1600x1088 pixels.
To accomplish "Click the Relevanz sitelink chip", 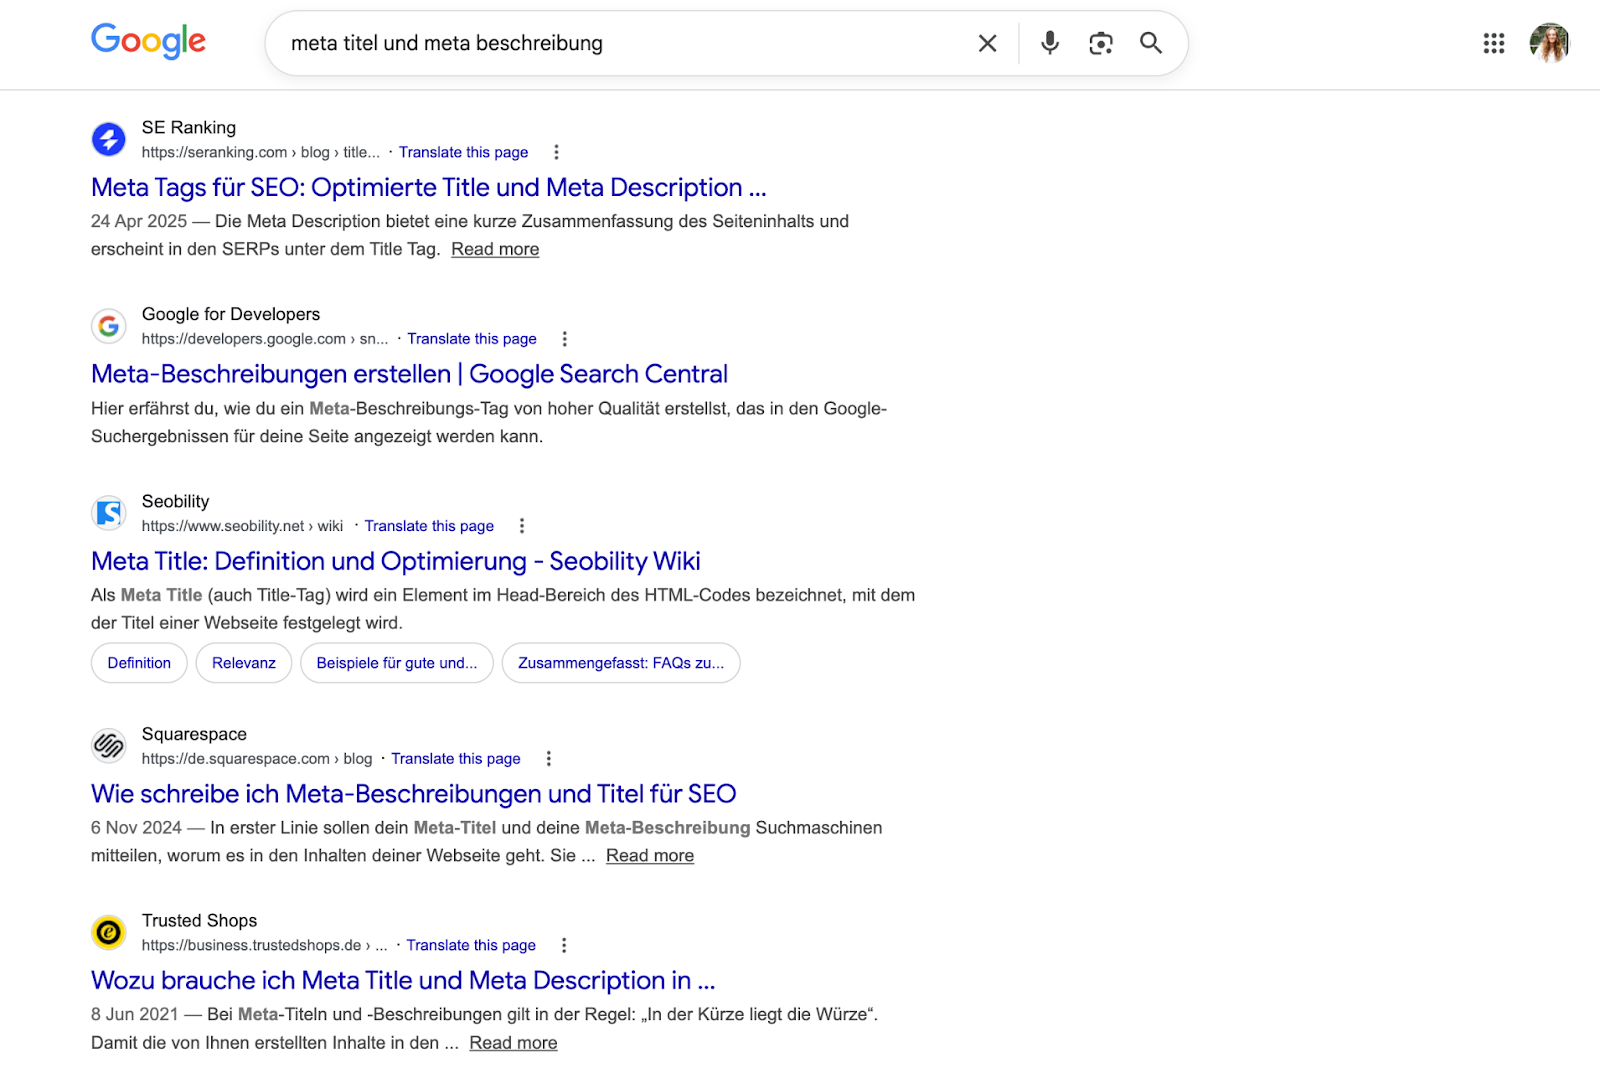I will (x=243, y=662).
